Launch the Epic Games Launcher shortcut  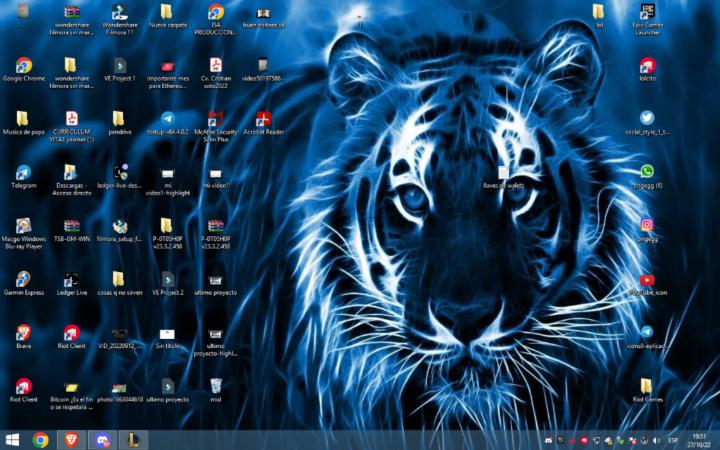coord(647,13)
